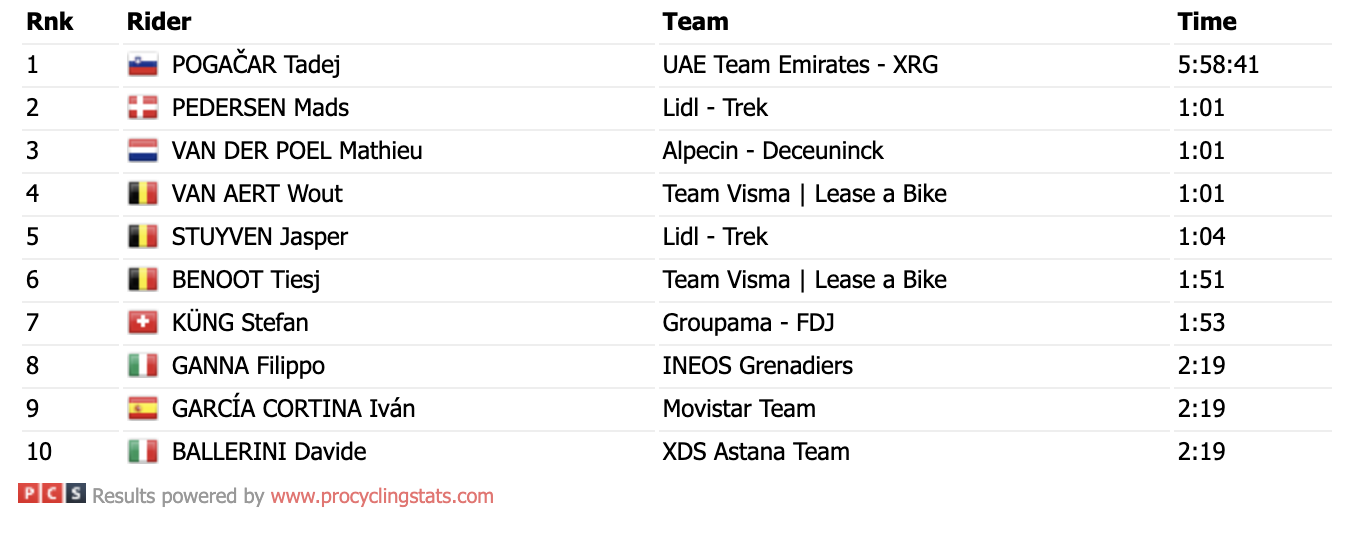This screenshot has height=533, width=1351.
Task: Click the Groupama - FDJ team name
Action: click(748, 323)
